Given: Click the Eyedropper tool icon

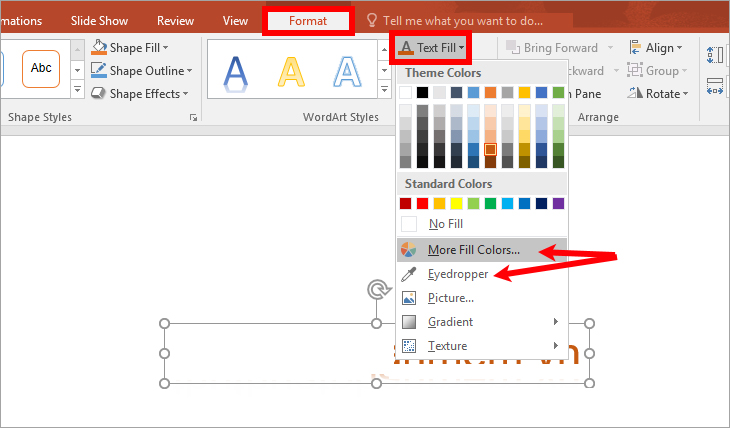Looking at the screenshot, I should (408, 274).
